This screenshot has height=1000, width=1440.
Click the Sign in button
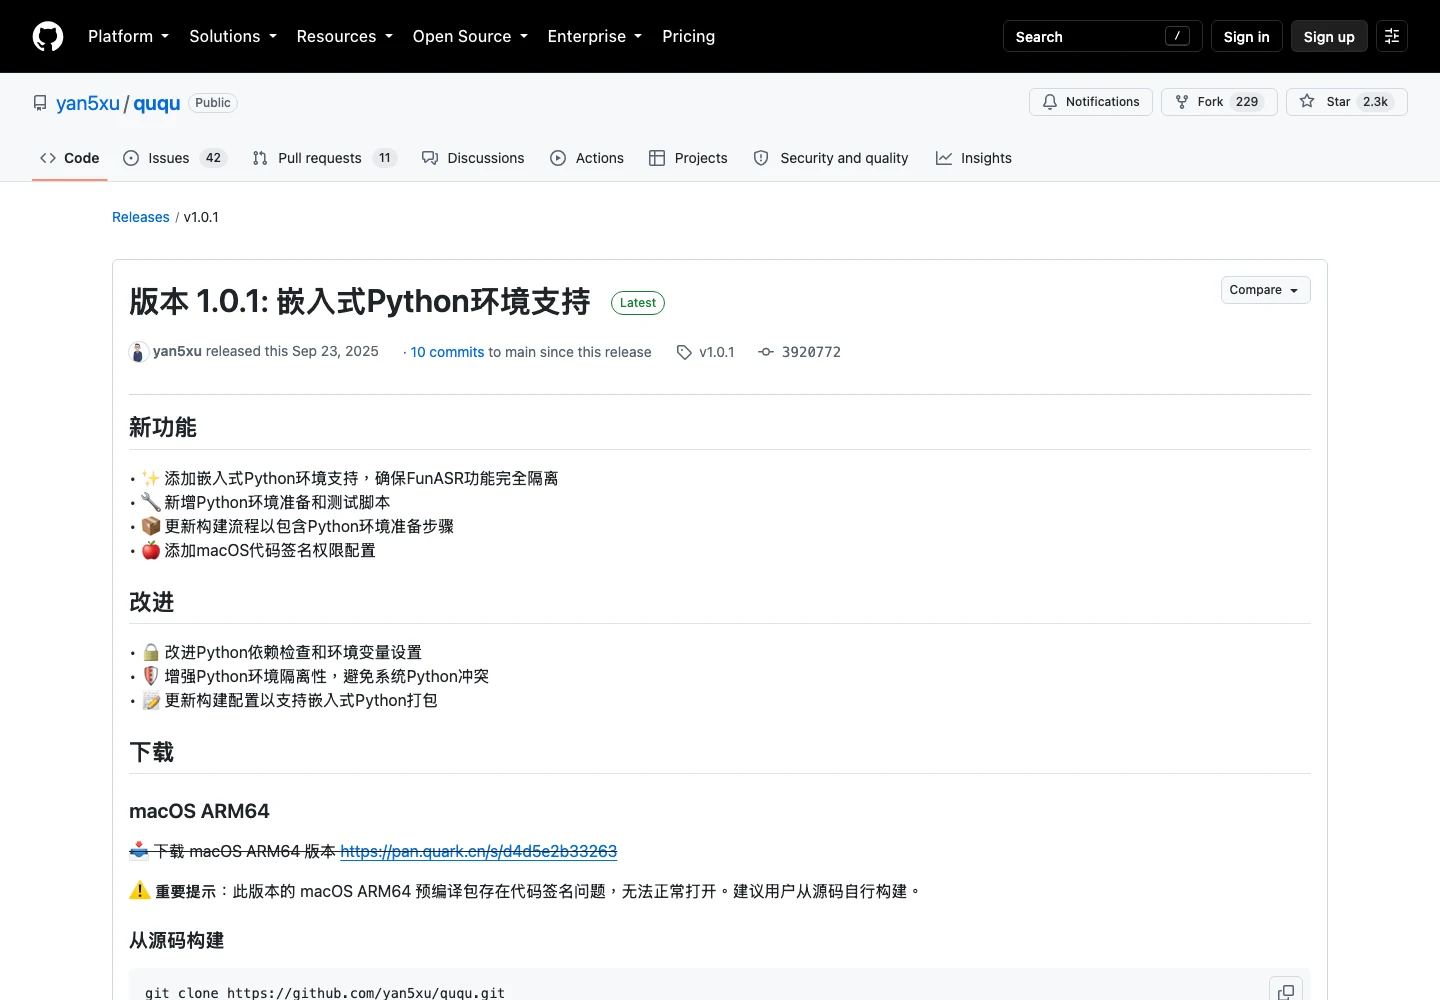(1246, 36)
